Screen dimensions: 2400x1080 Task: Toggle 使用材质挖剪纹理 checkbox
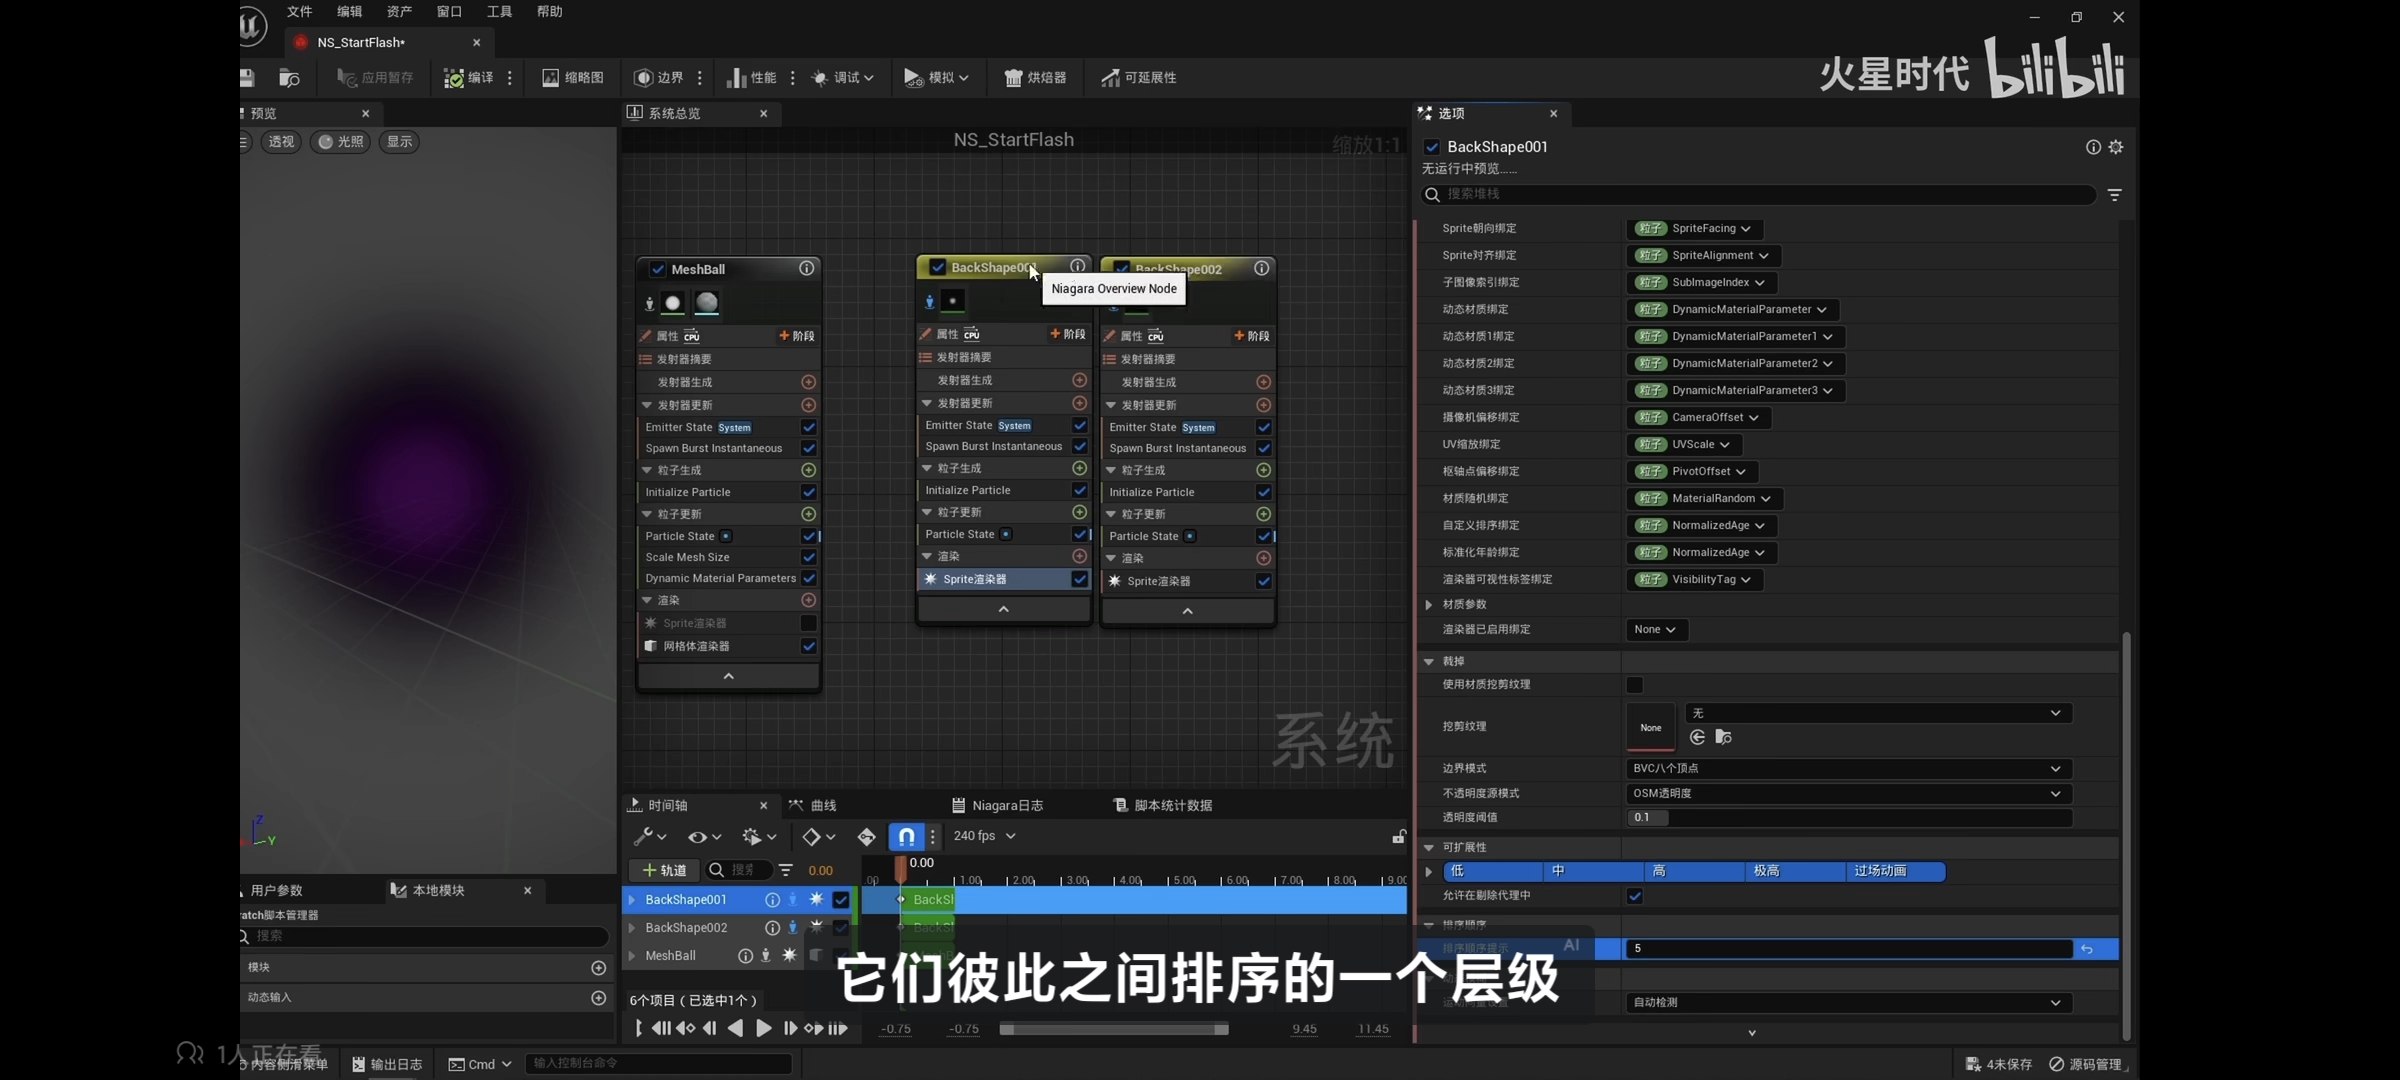coord(1634,685)
